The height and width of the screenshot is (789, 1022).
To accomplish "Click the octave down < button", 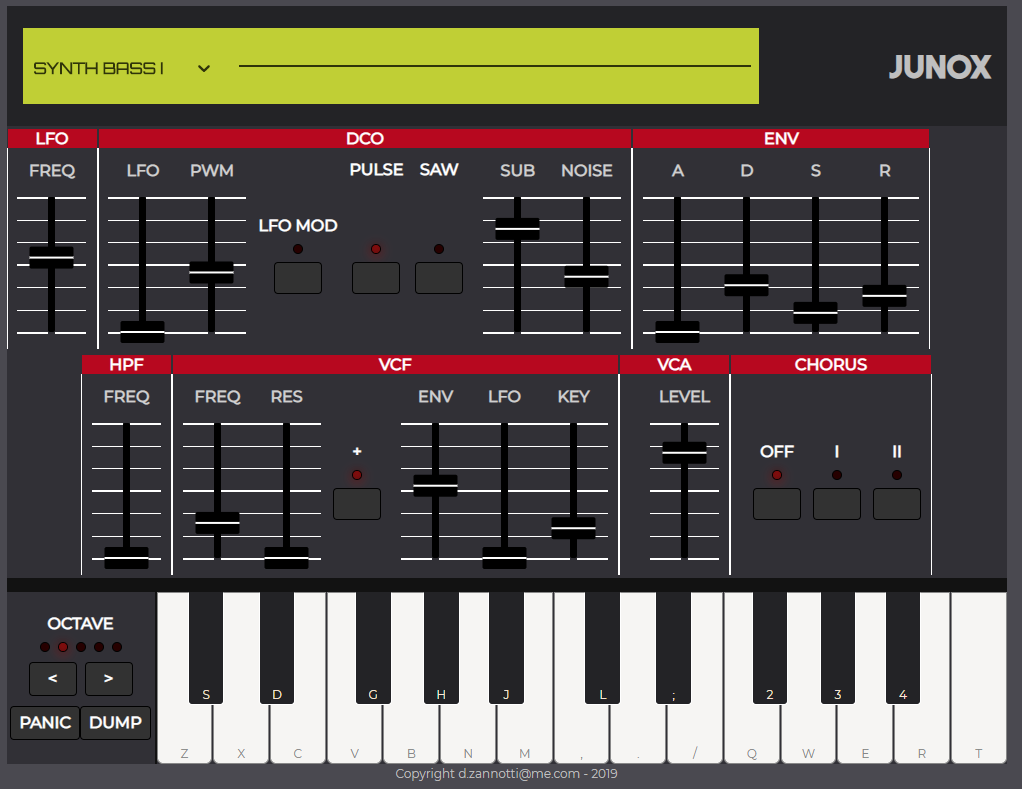I will click(53, 679).
